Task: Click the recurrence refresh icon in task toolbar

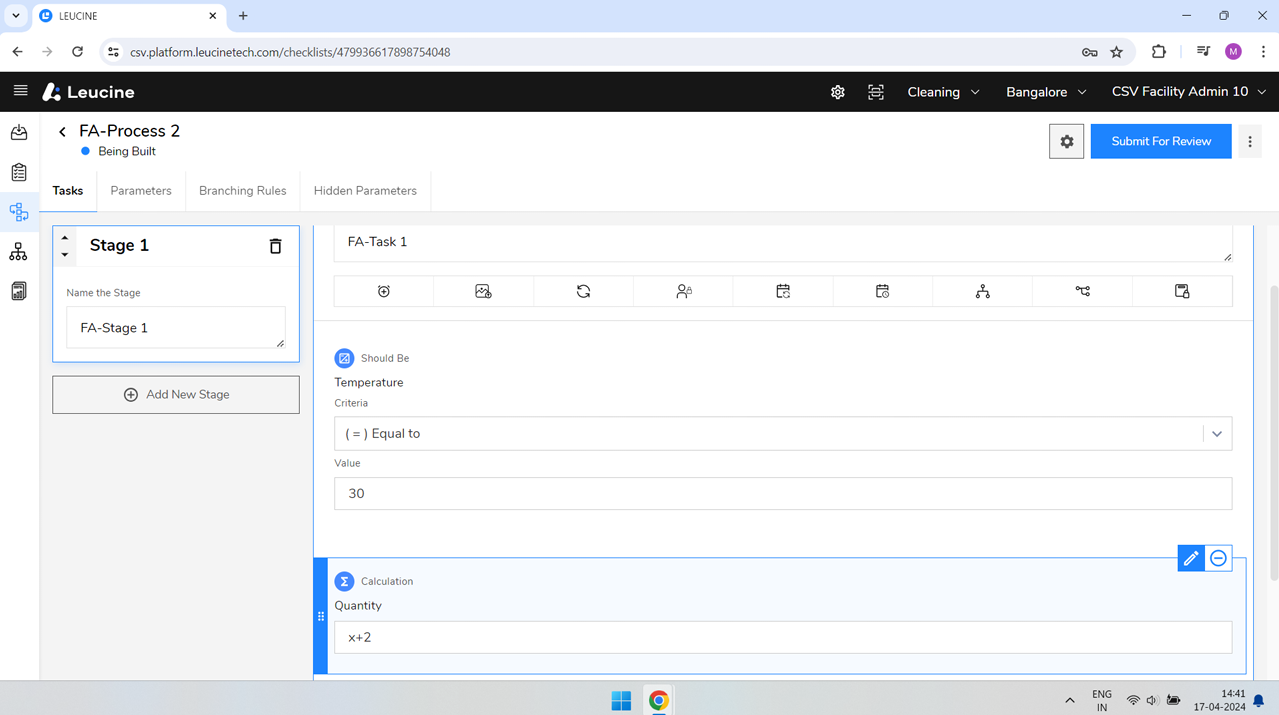Action: pyautogui.click(x=583, y=291)
